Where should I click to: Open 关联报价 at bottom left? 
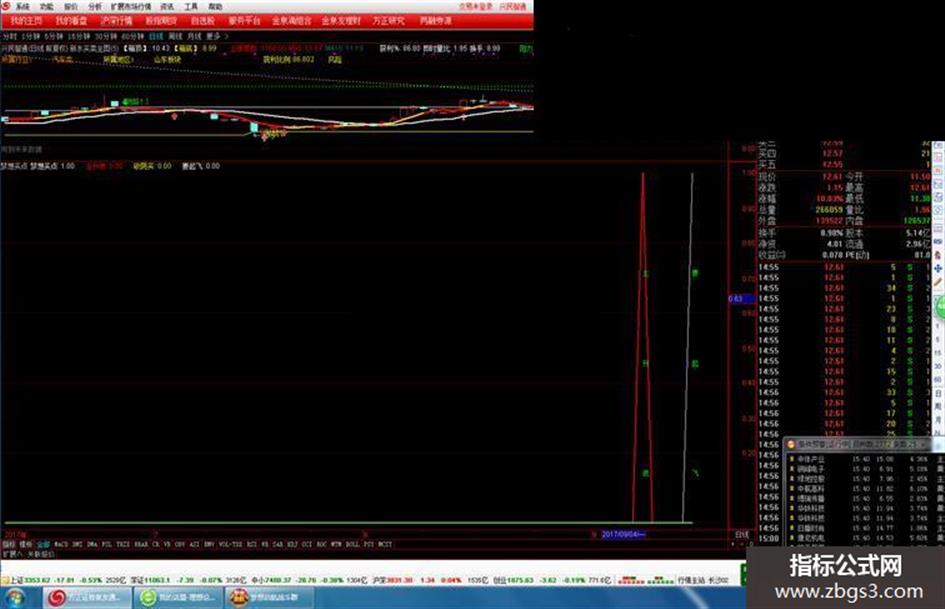pos(41,554)
